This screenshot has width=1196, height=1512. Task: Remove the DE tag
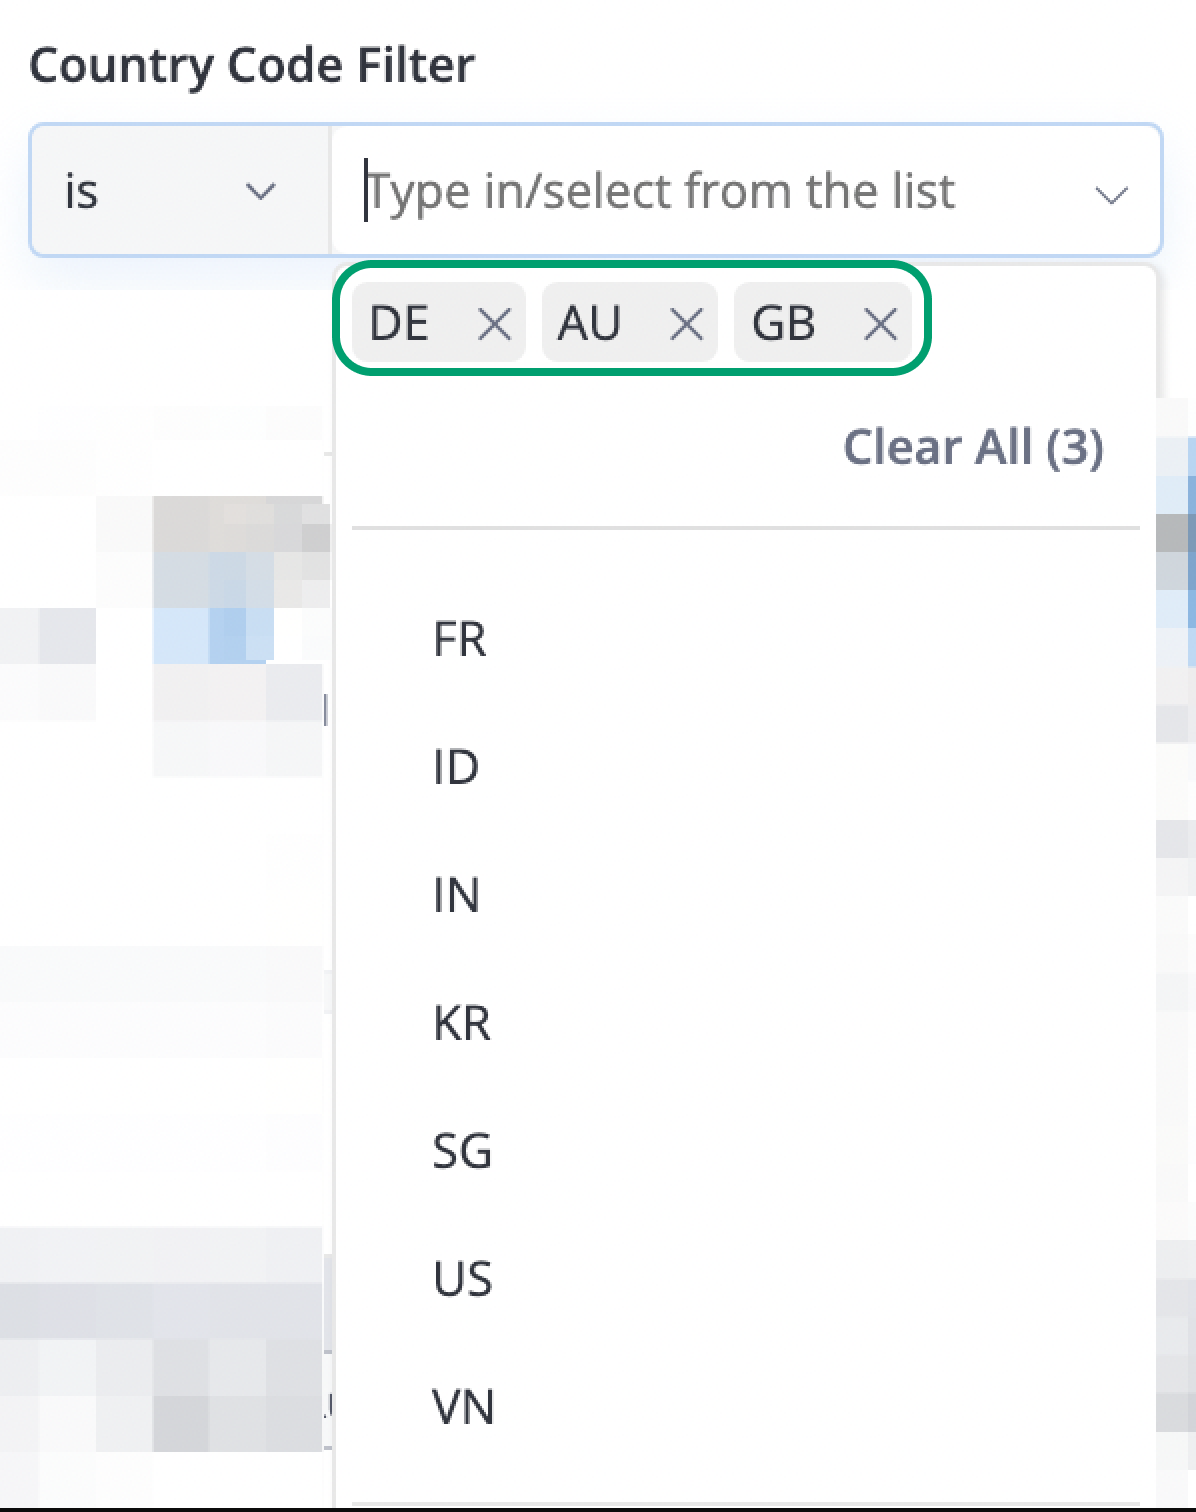click(x=494, y=324)
